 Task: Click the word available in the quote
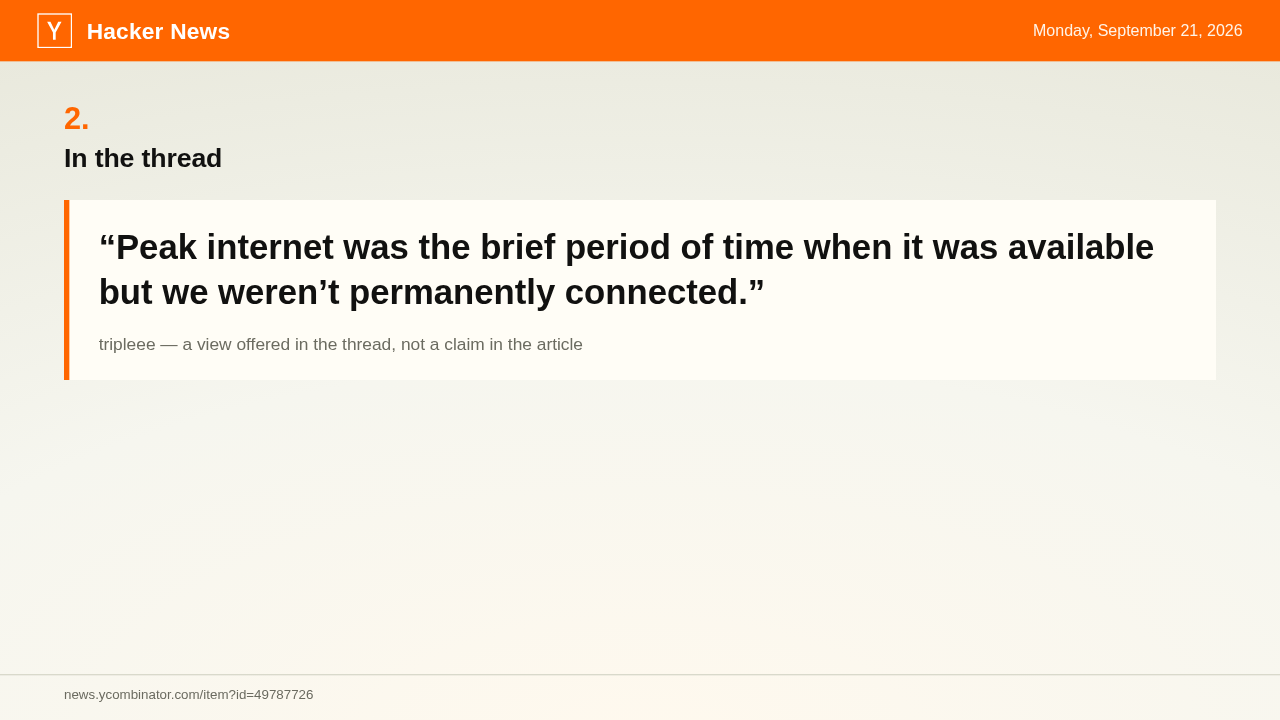coord(1081,247)
